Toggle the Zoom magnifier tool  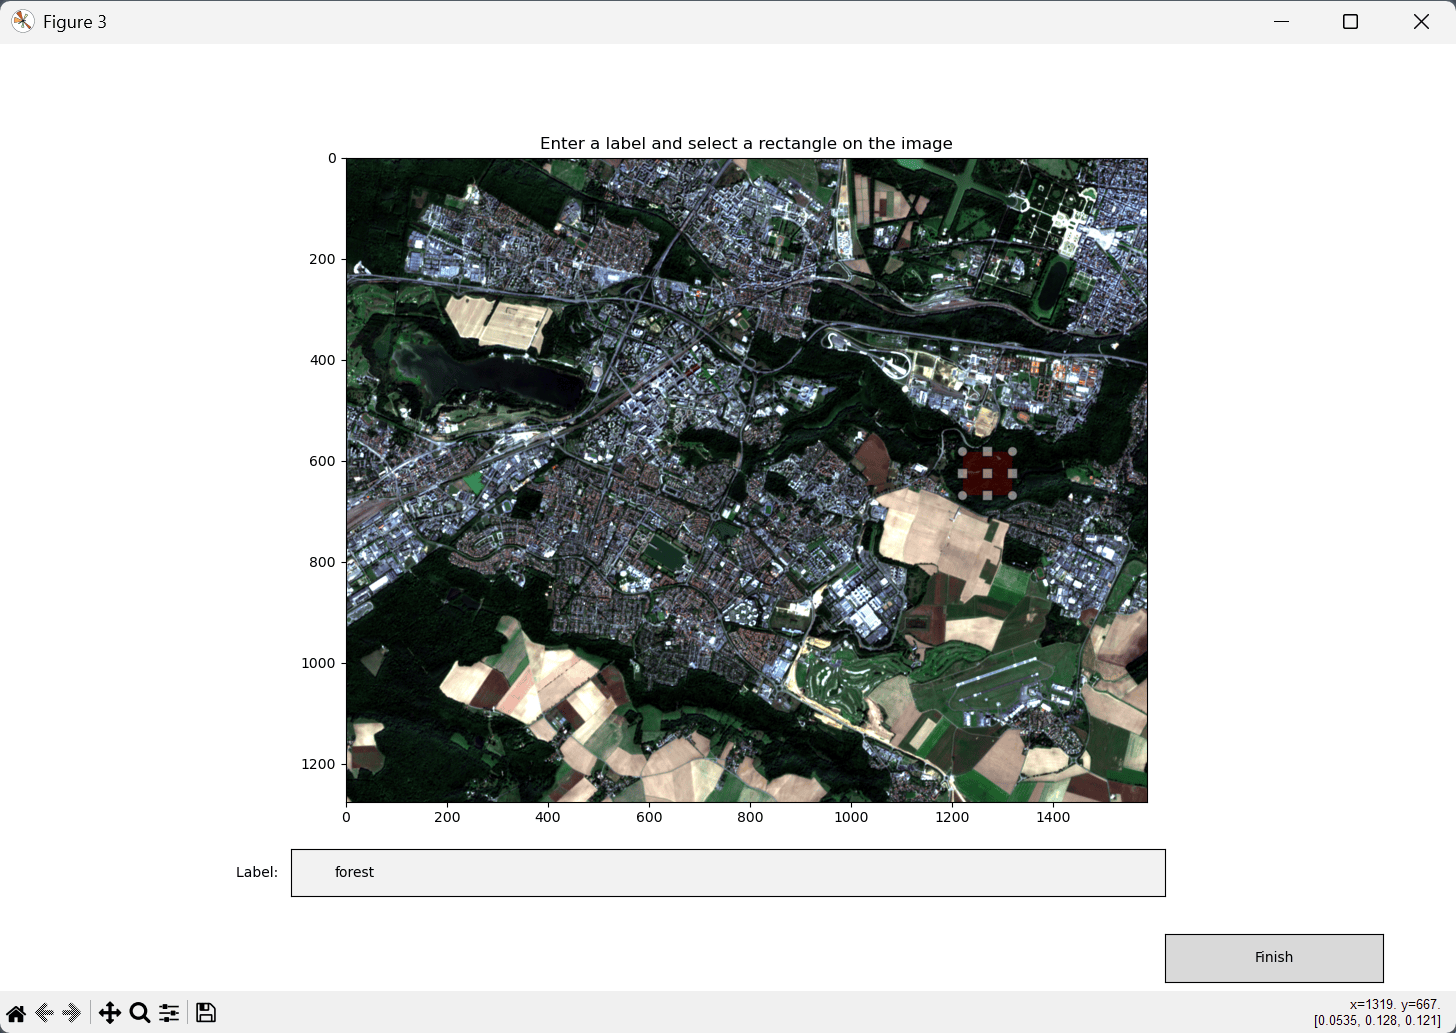140,1013
